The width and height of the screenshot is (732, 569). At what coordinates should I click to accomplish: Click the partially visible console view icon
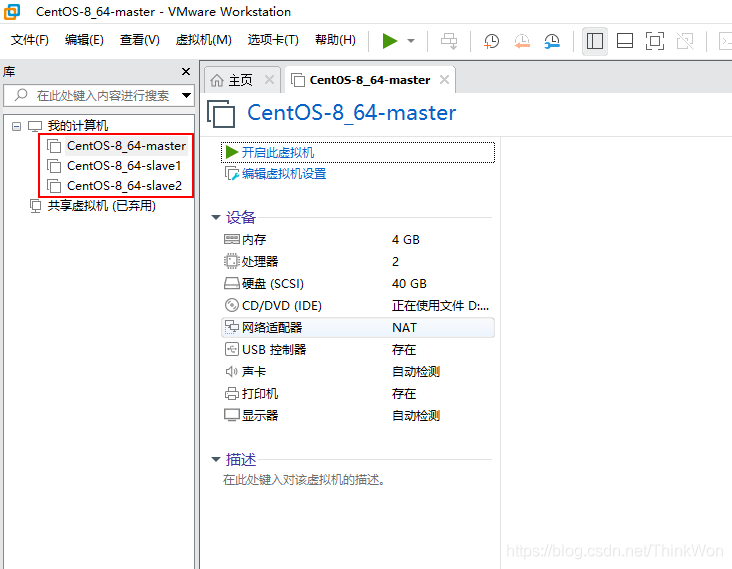coord(725,41)
